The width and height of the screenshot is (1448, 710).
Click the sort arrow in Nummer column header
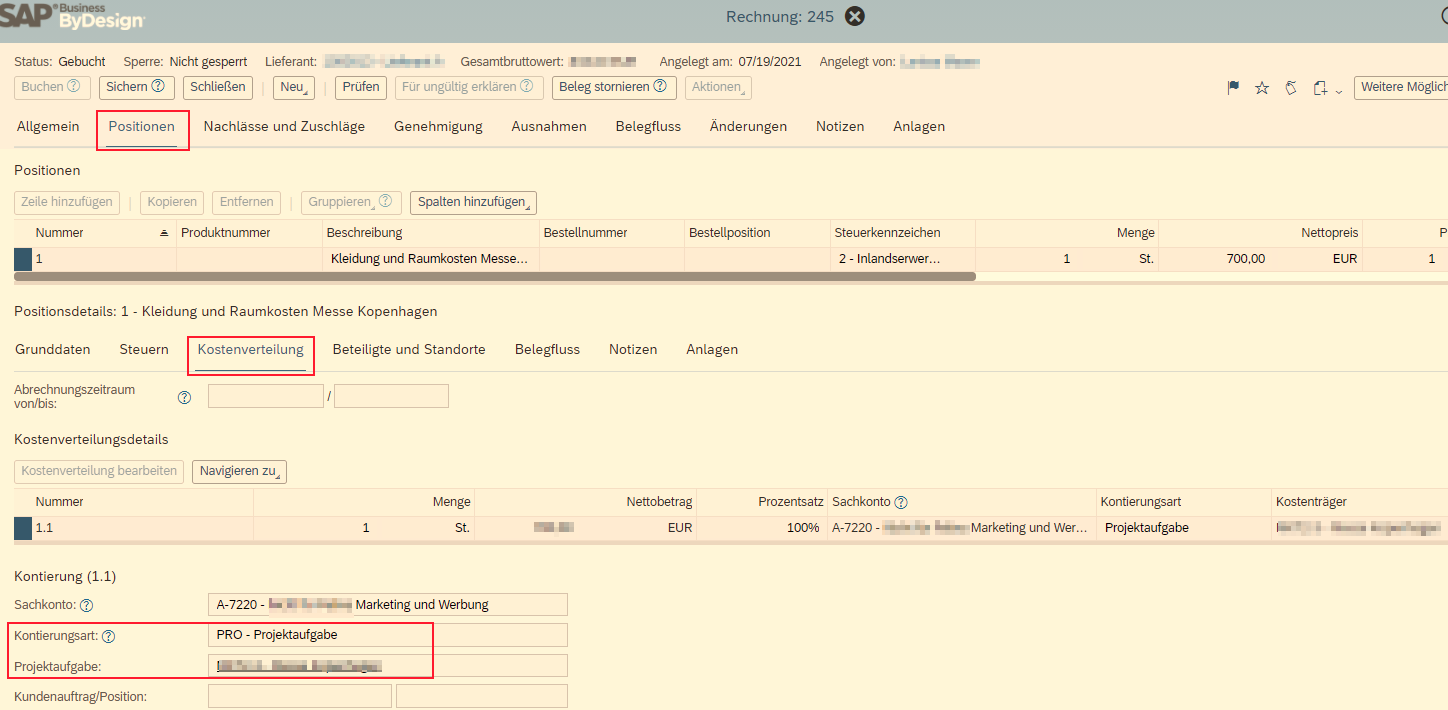tap(164, 233)
